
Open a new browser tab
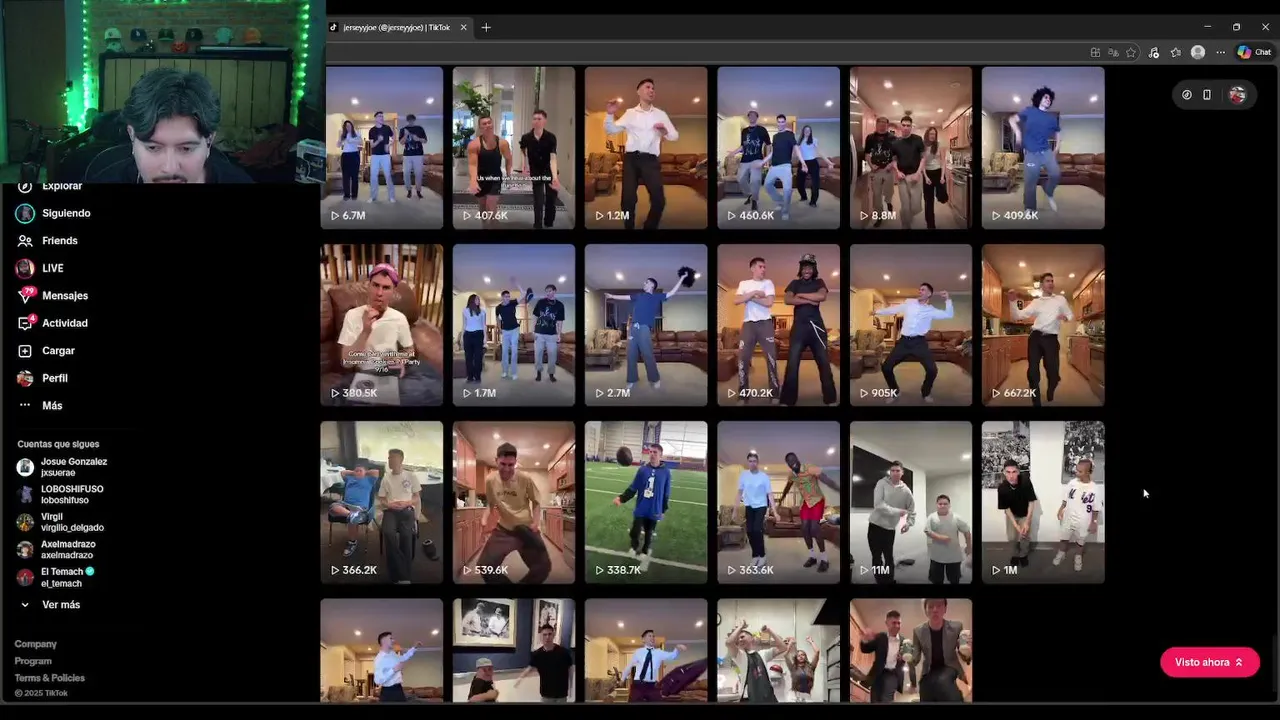[x=486, y=27]
